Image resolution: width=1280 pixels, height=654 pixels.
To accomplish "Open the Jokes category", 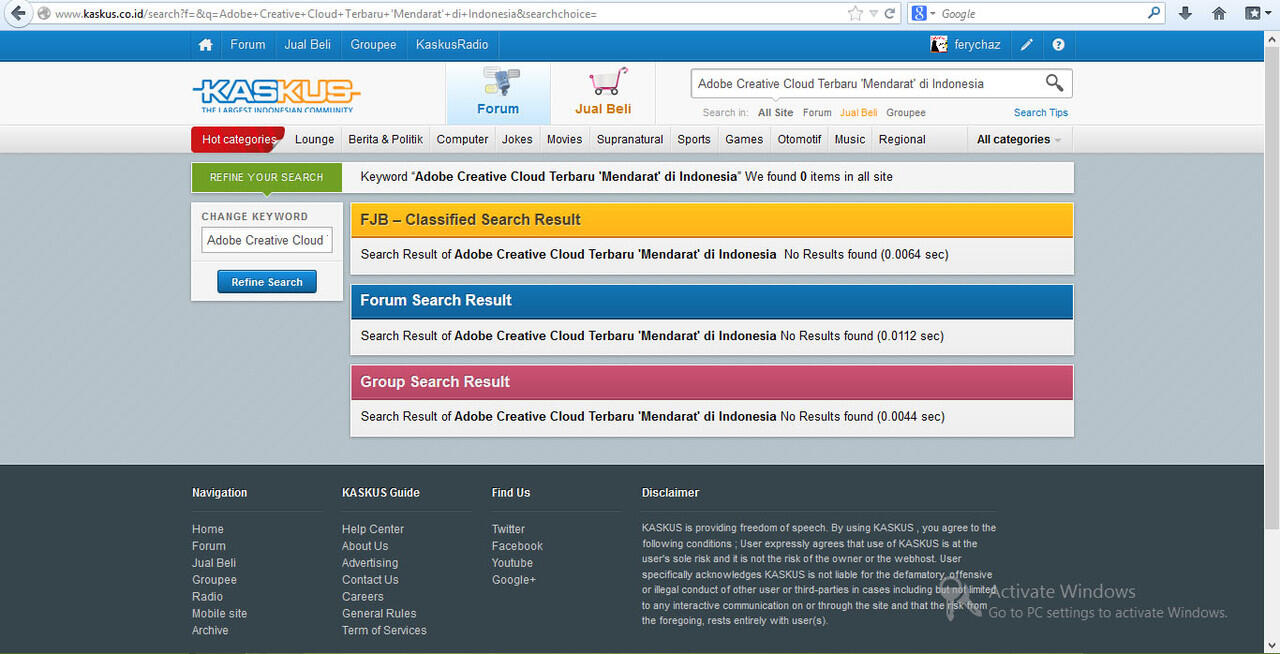I will [517, 140].
